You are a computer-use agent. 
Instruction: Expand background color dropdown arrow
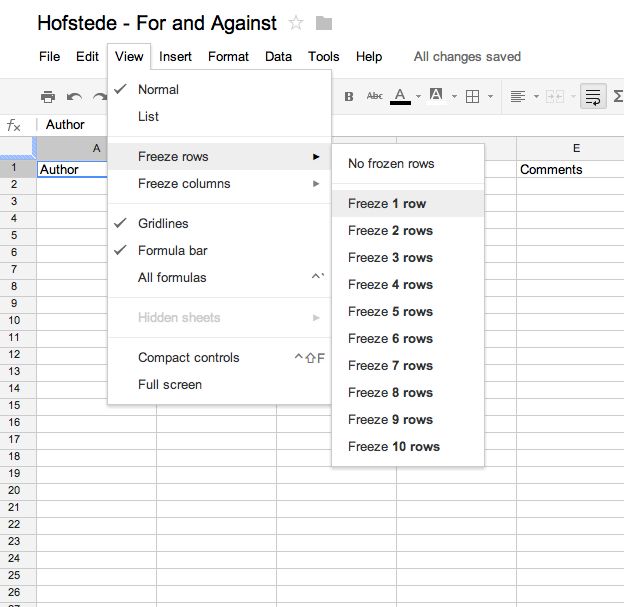[454, 96]
